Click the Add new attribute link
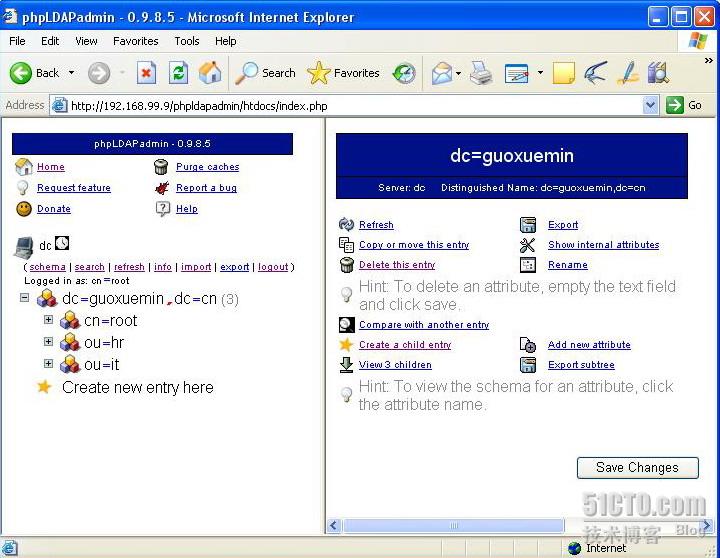The width and height of the screenshot is (720, 558). [x=589, y=345]
